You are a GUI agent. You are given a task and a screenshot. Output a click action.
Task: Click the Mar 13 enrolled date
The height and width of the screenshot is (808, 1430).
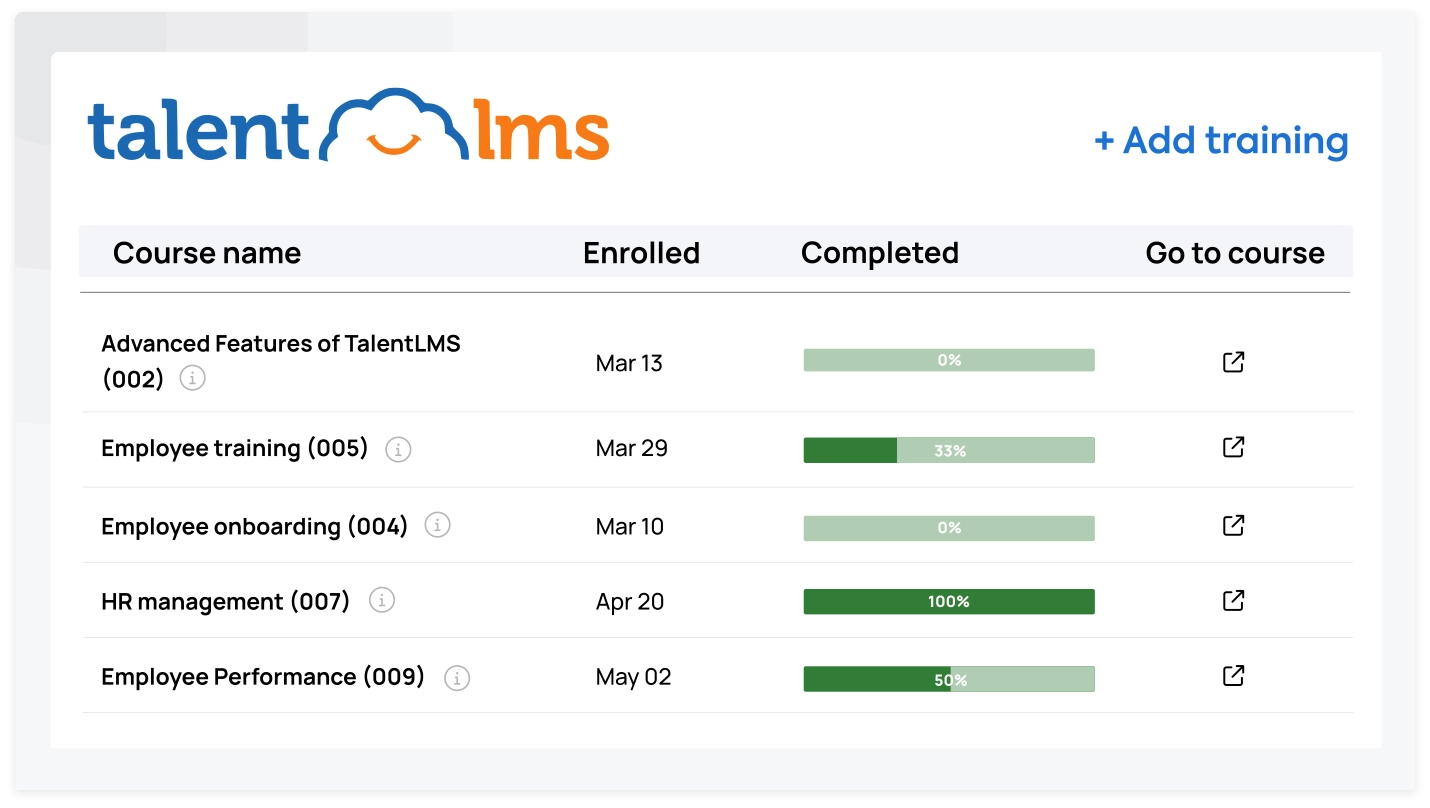pos(629,363)
